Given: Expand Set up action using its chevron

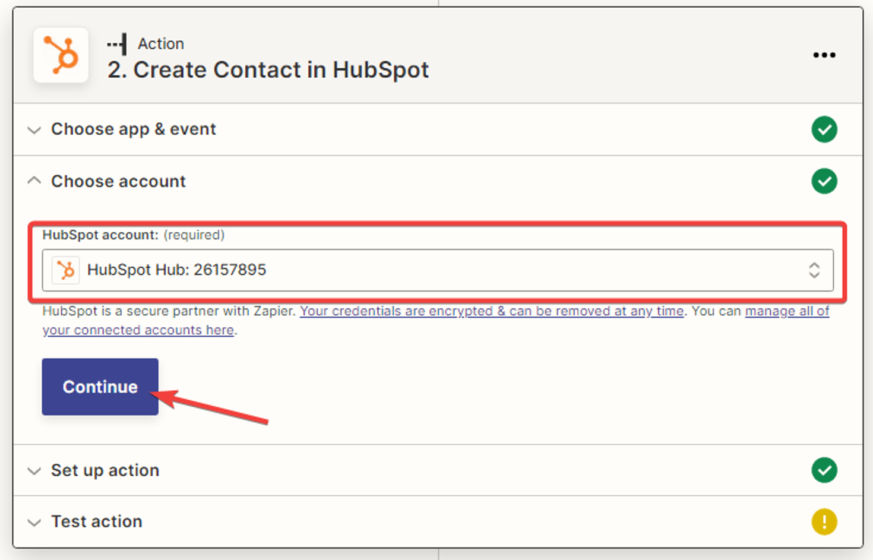Looking at the screenshot, I should pos(34,471).
